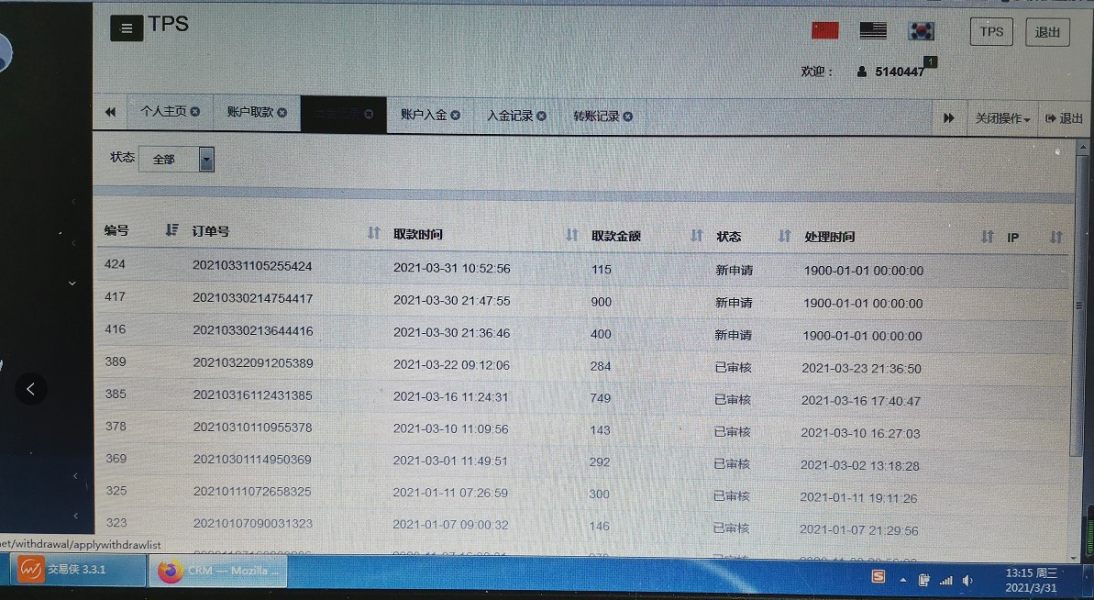Click processing time 2021-01-11 19:11:26
1094x600 pixels.
tap(858, 497)
